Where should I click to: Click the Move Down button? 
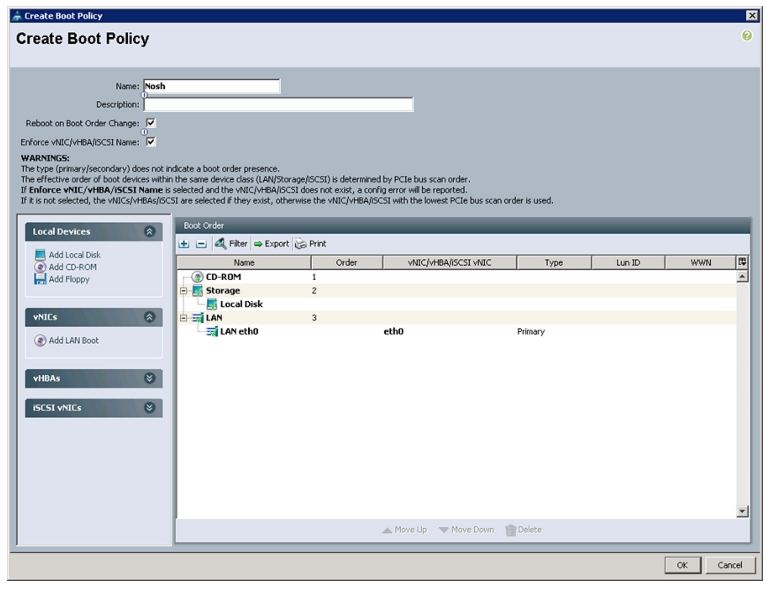[467, 530]
